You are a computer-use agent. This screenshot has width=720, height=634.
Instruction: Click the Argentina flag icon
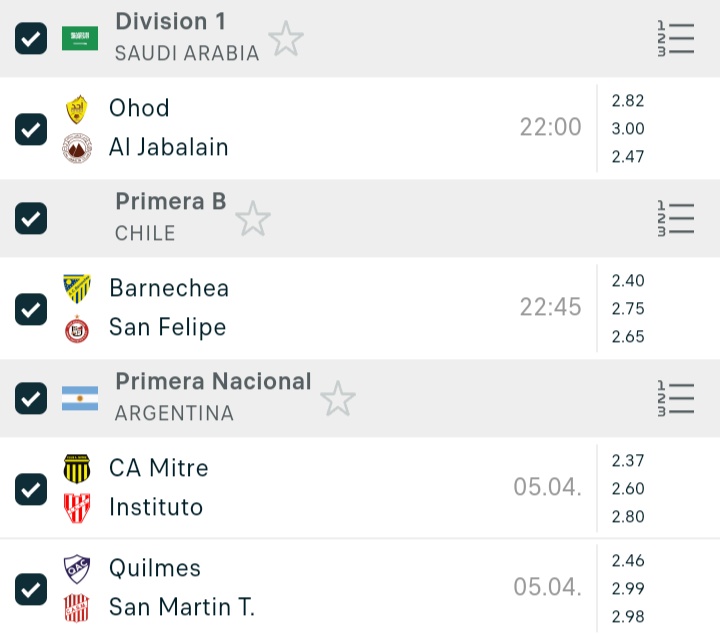click(80, 398)
